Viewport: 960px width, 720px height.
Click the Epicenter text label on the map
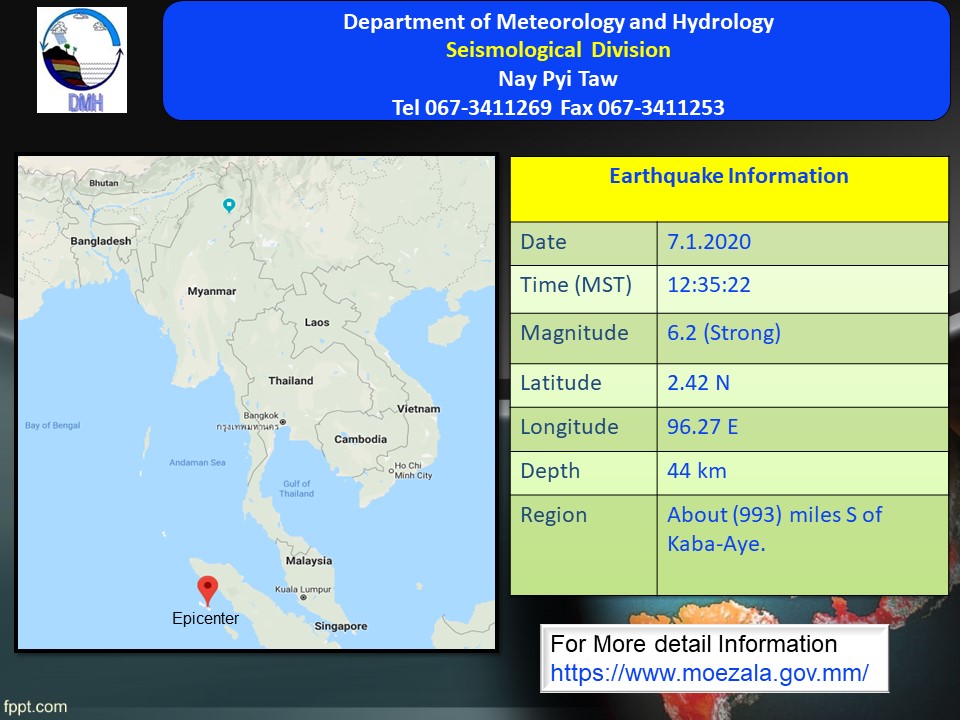205,619
